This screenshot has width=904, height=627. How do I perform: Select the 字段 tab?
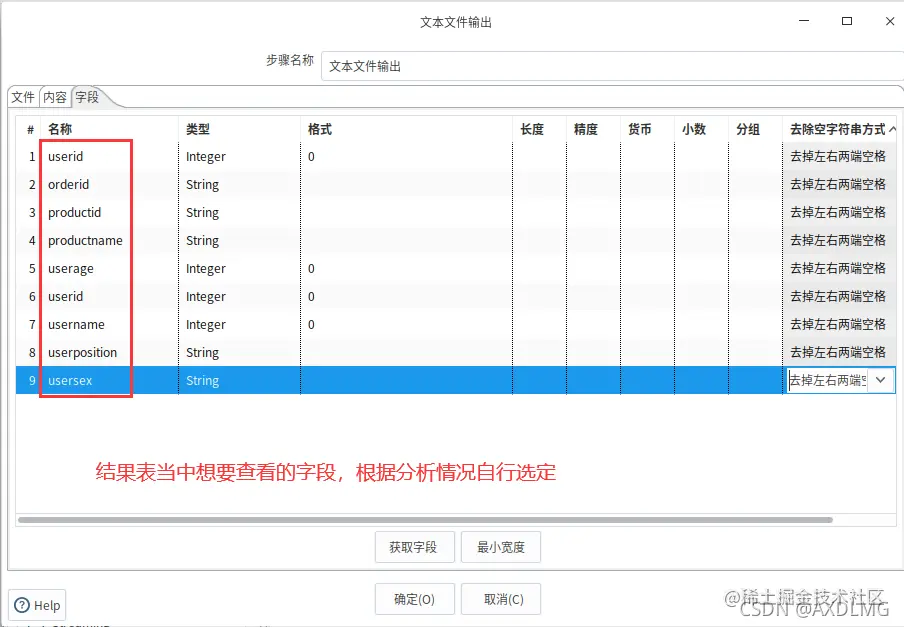(88, 96)
